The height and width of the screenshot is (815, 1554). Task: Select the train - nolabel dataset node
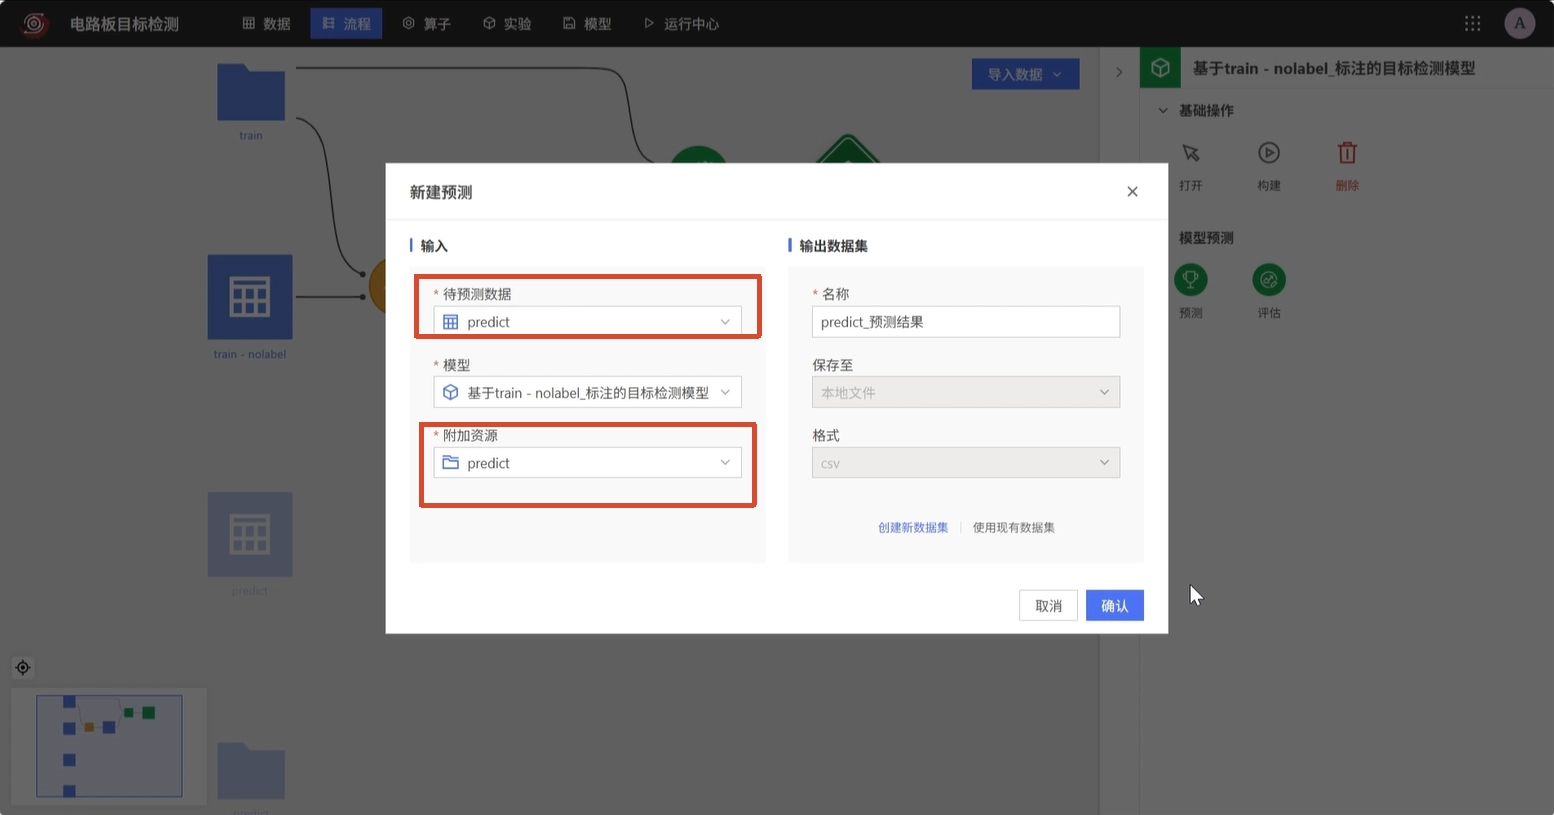(x=250, y=297)
